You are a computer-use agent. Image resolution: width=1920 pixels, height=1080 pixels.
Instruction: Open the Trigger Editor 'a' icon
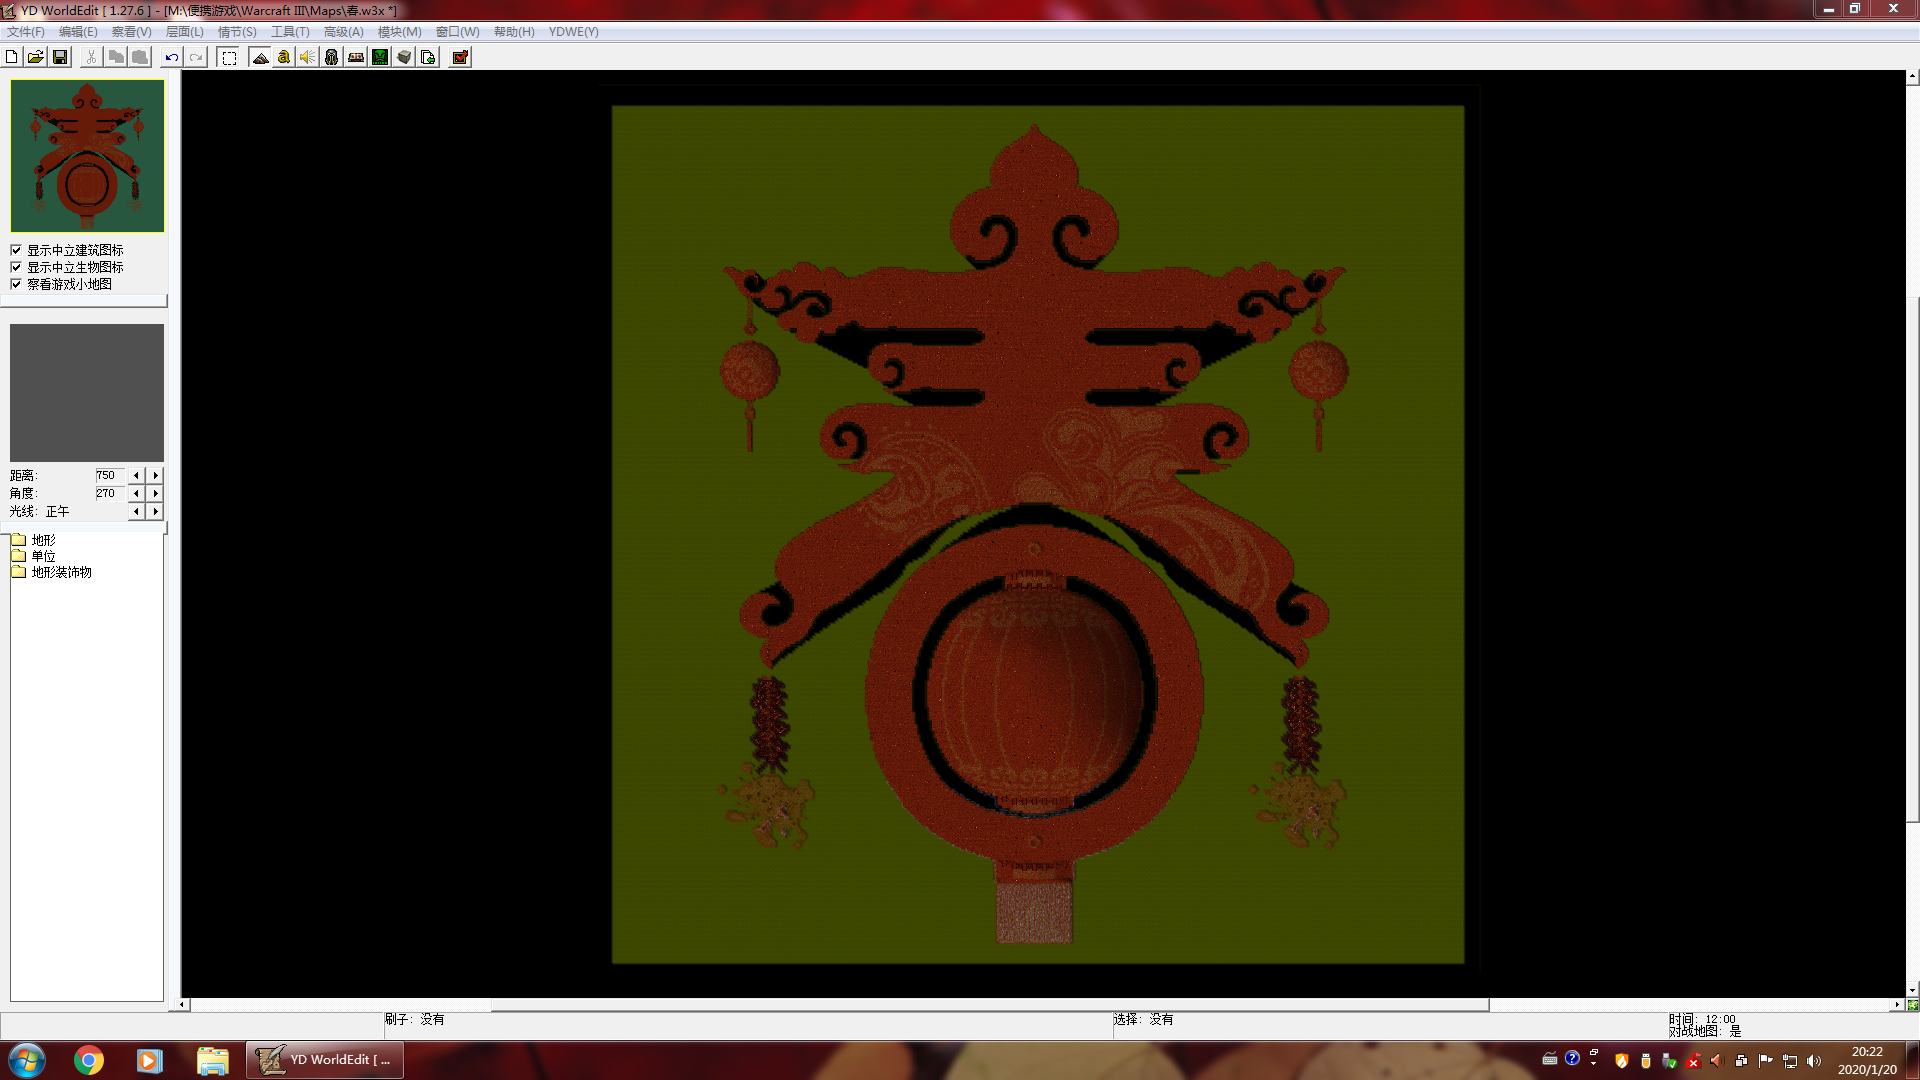284,57
